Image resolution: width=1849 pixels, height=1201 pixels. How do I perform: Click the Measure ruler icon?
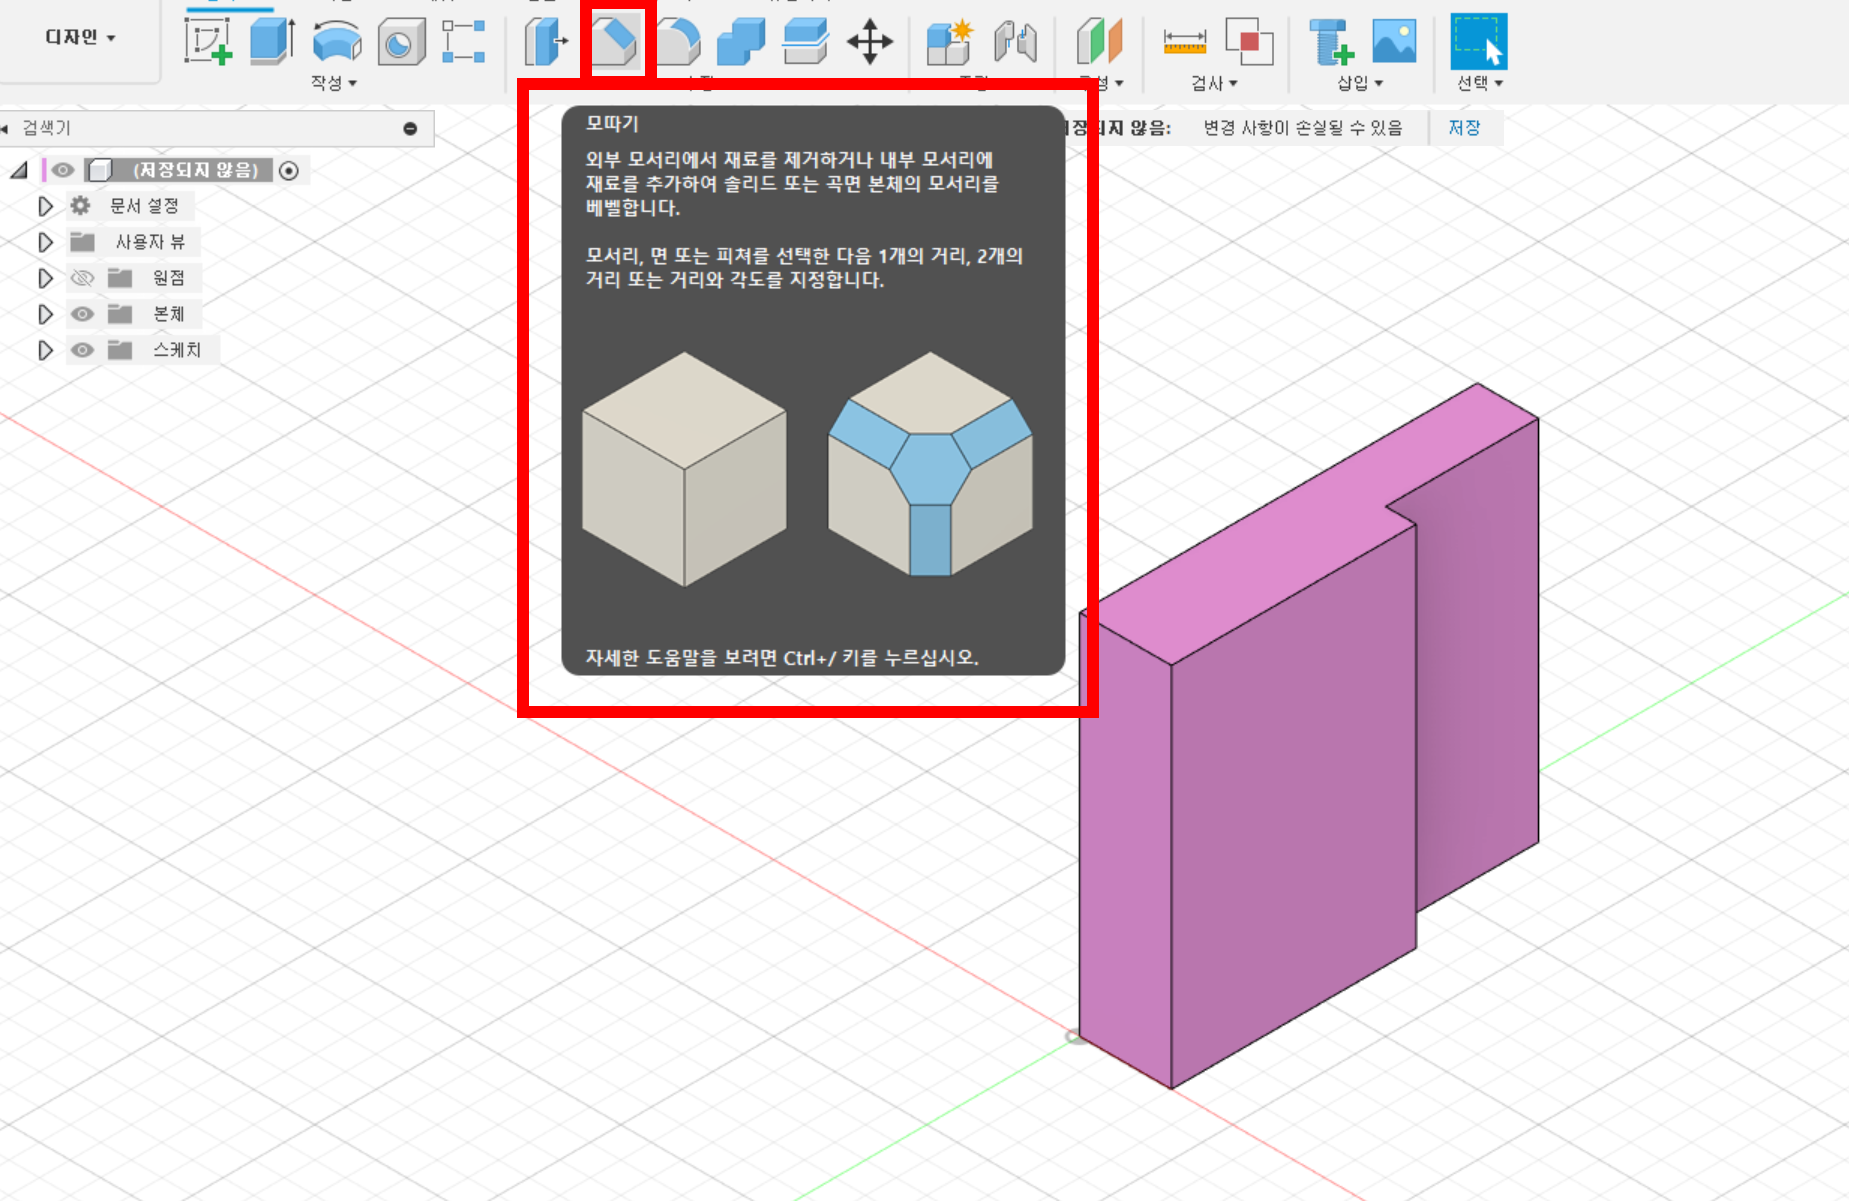(x=1184, y=42)
